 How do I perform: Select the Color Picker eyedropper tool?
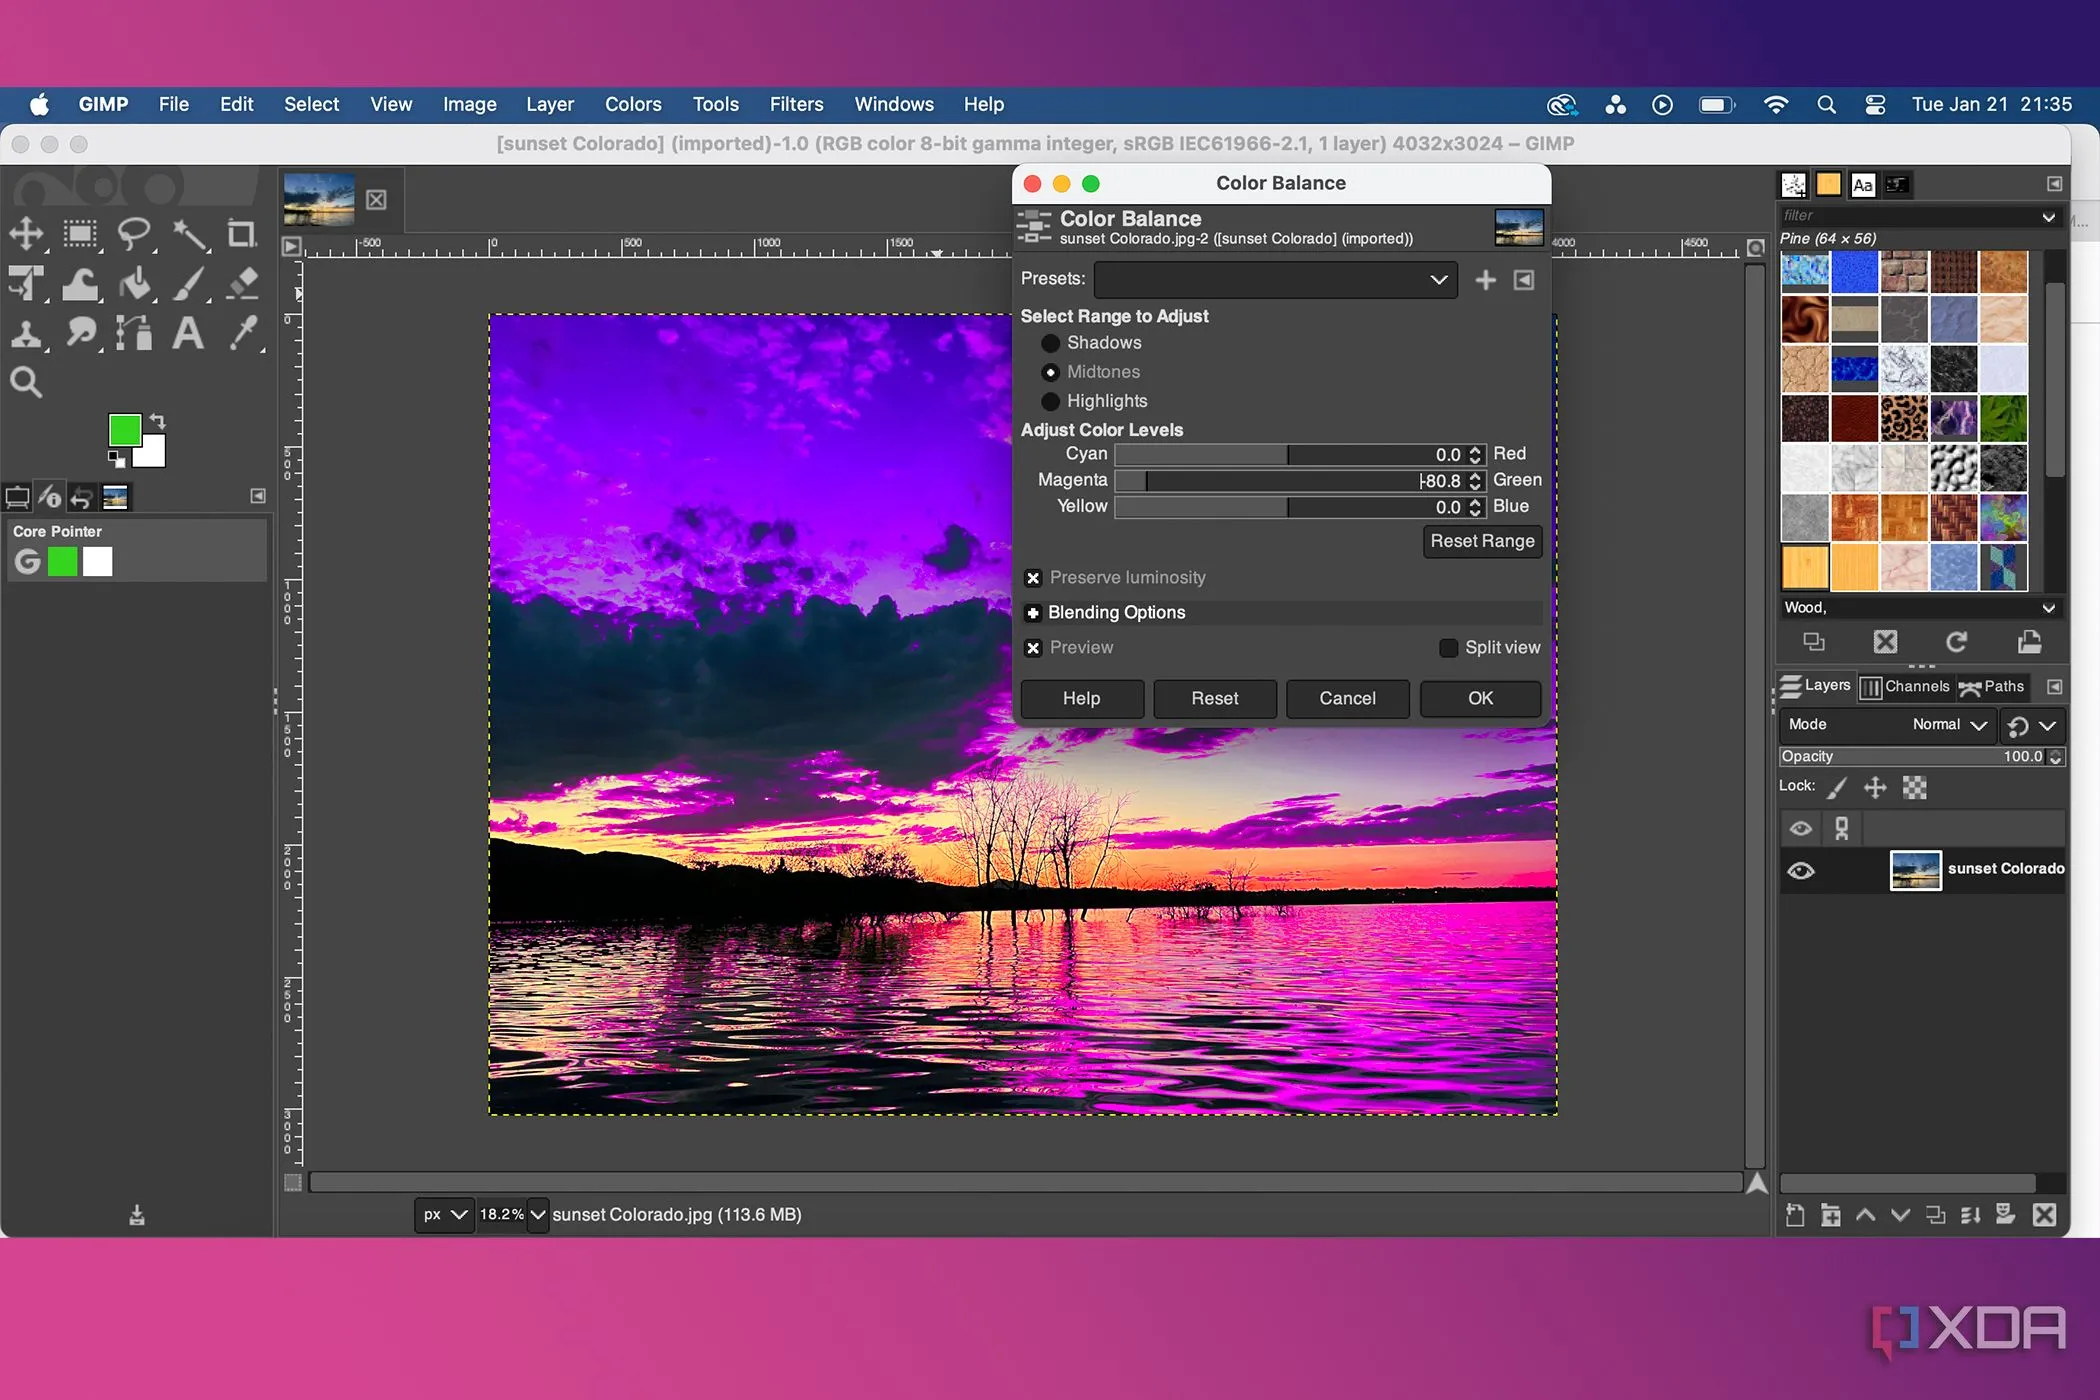[x=243, y=333]
